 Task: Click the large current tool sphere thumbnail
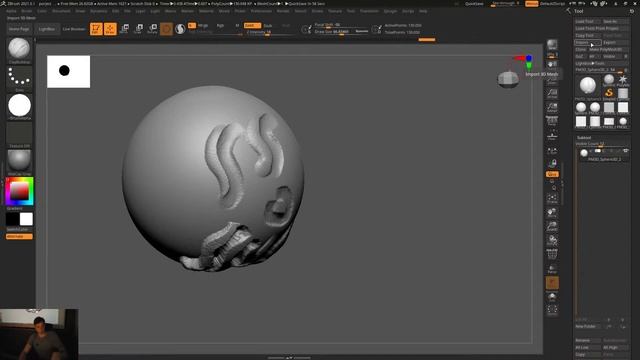point(588,86)
